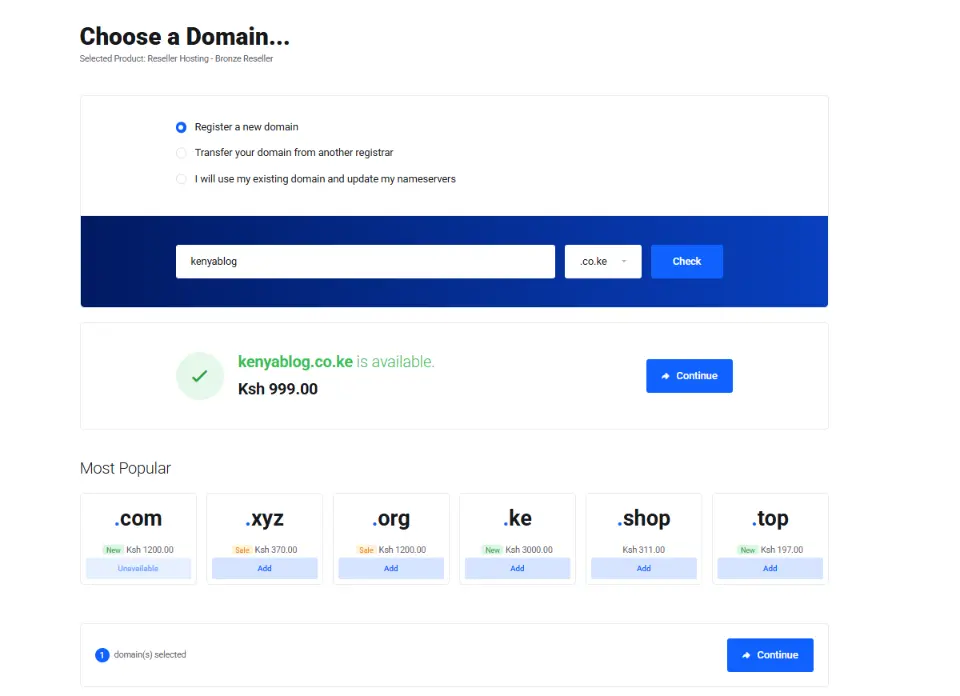Click the Sale badge on .org
Image resolution: width=960 pixels, height=696 pixels.
pyautogui.click(x=366, y=550)
